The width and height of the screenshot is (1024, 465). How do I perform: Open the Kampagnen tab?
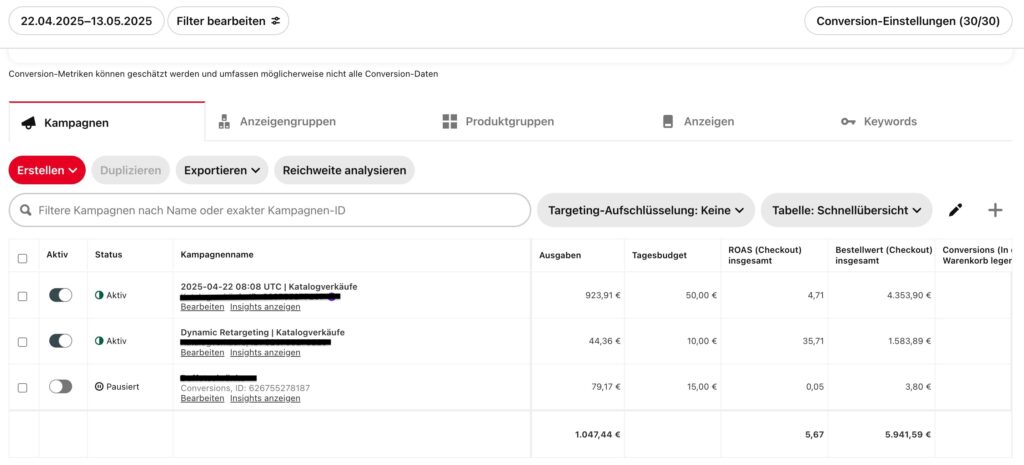tap(107, 122)
